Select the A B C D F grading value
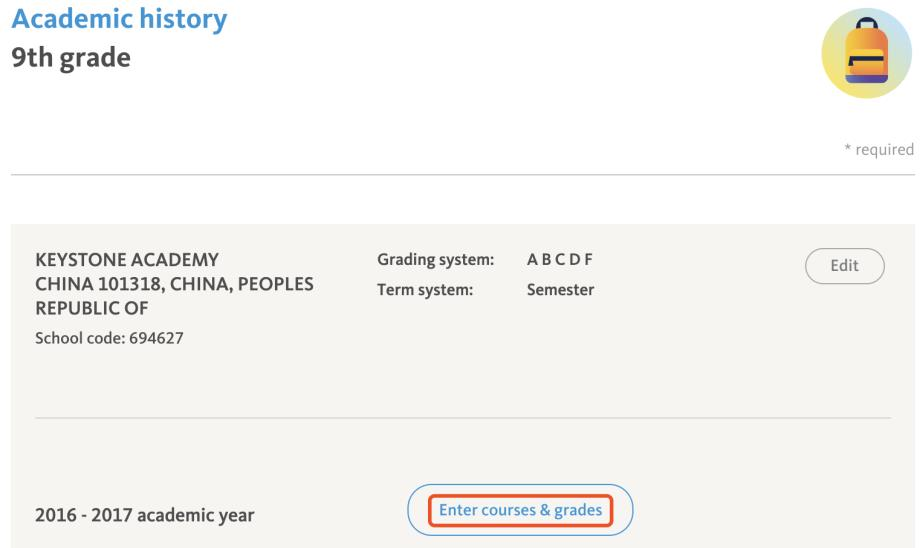 pos(560,261)
